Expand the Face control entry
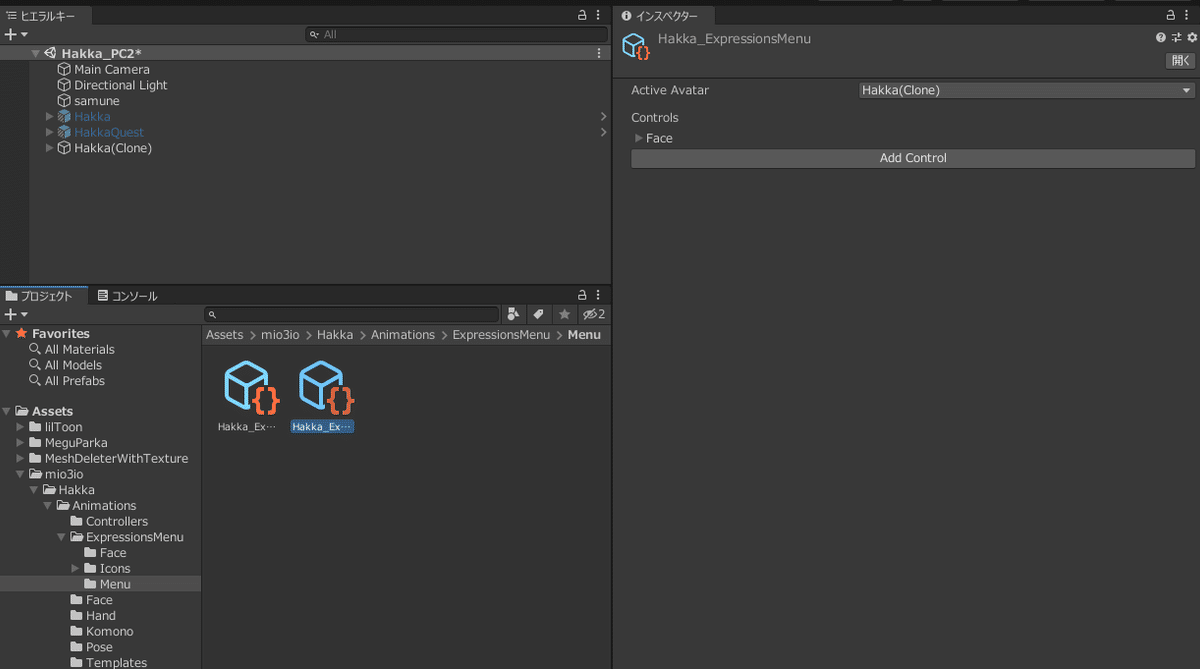Viewport: 1200px width, 669px height. (x=639, y=138)
